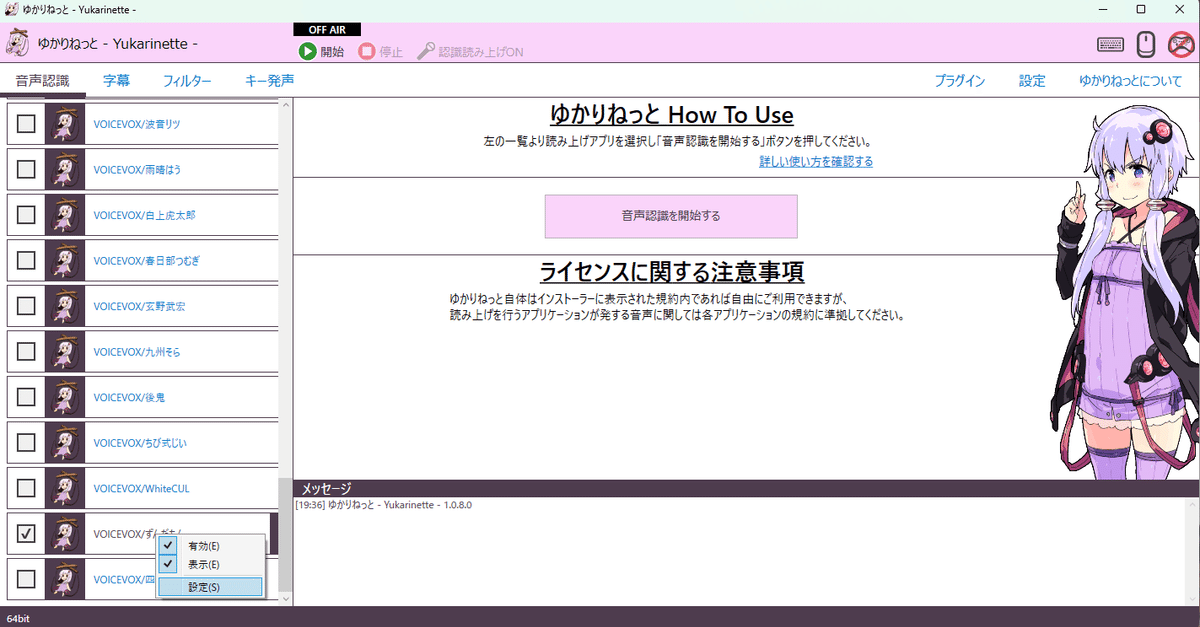Screen dimensions: 1200x627
Task: Click the 音声認識を開始する button
Action: 671,216
